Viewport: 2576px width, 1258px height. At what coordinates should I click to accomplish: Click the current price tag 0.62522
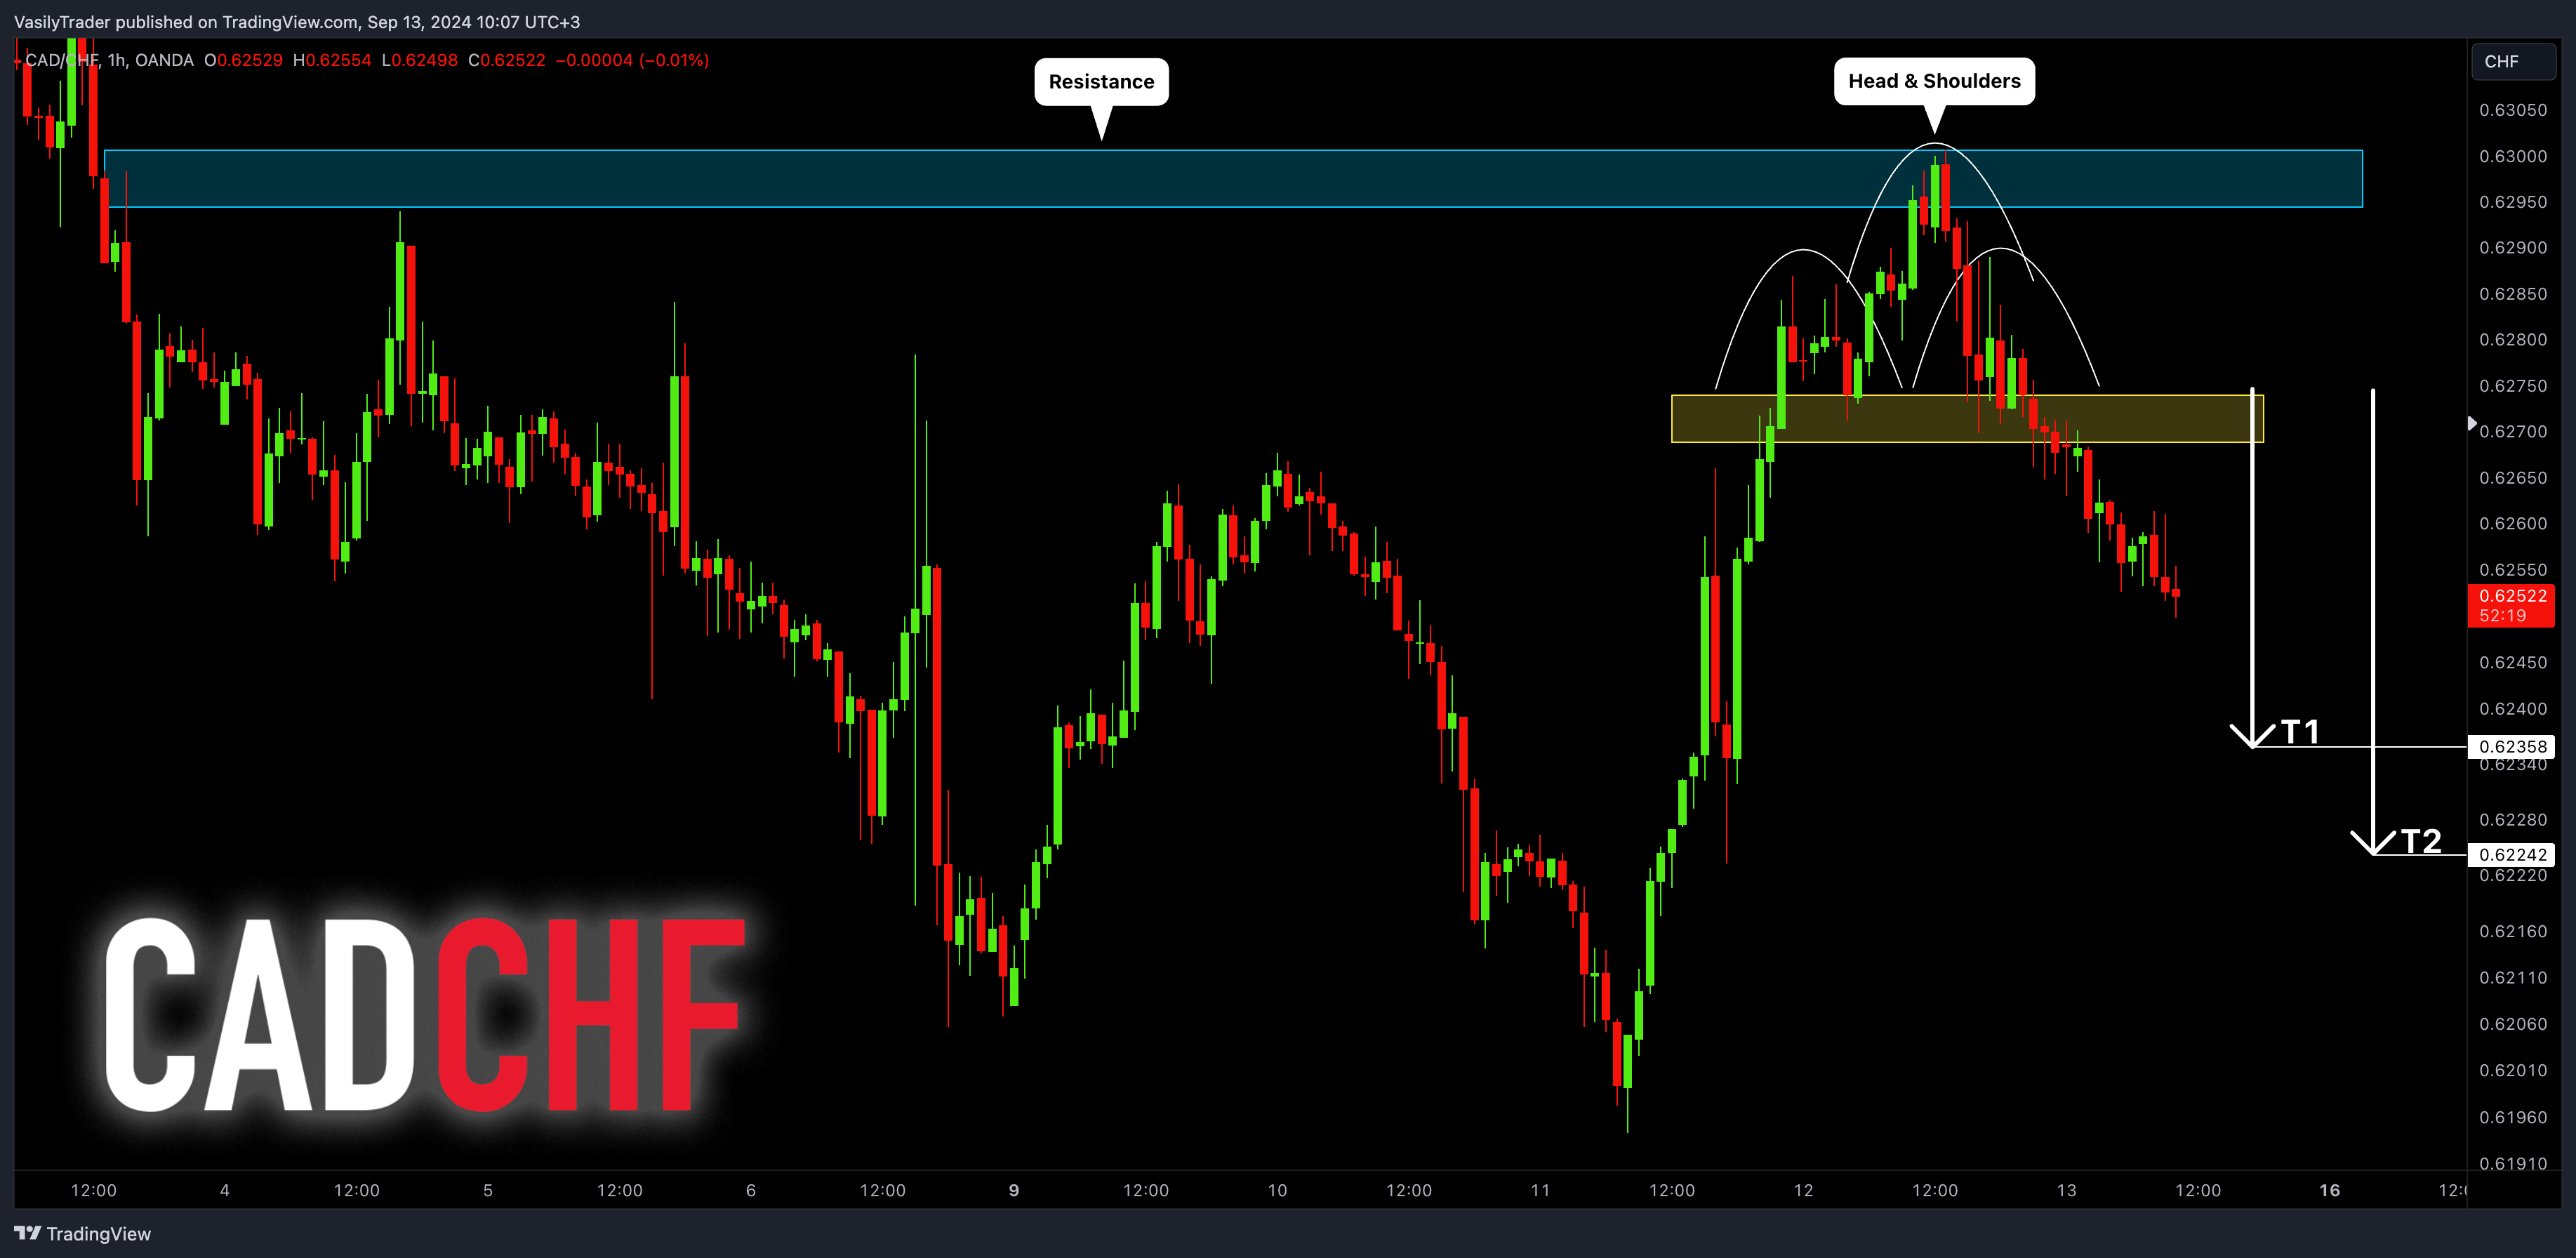2511,596
